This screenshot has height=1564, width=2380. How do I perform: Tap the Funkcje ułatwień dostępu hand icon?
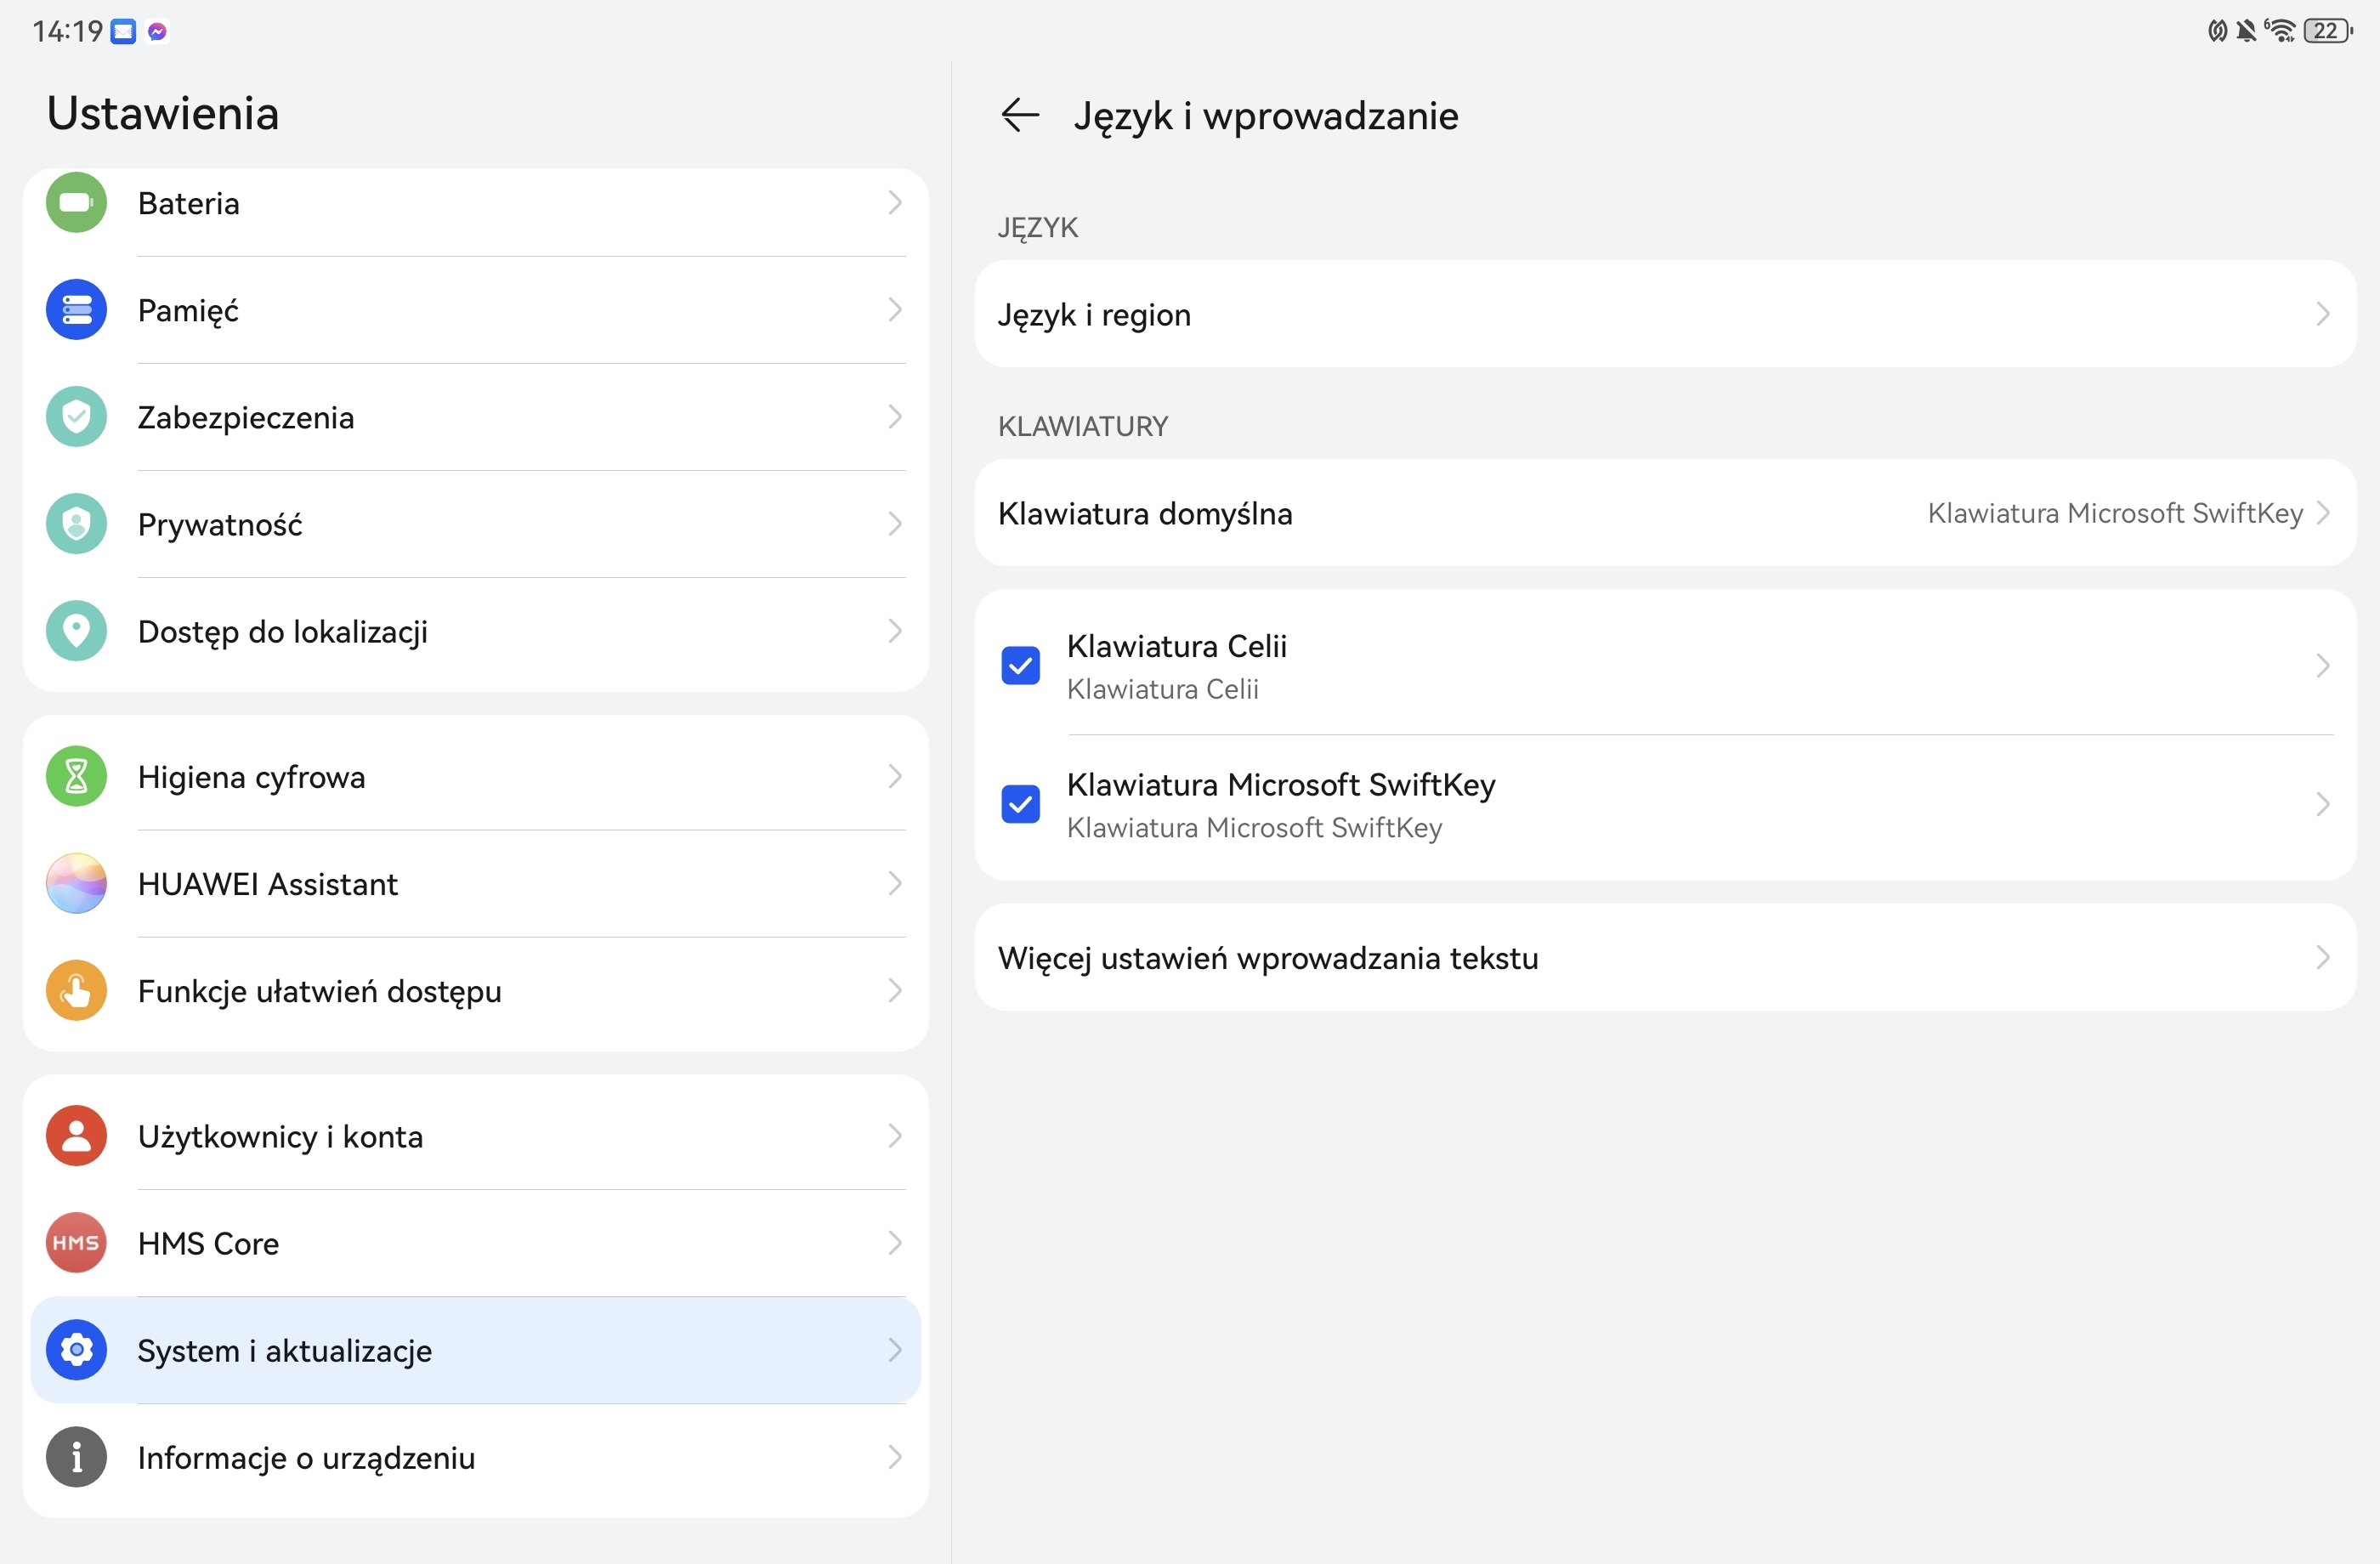coord(76,990)
